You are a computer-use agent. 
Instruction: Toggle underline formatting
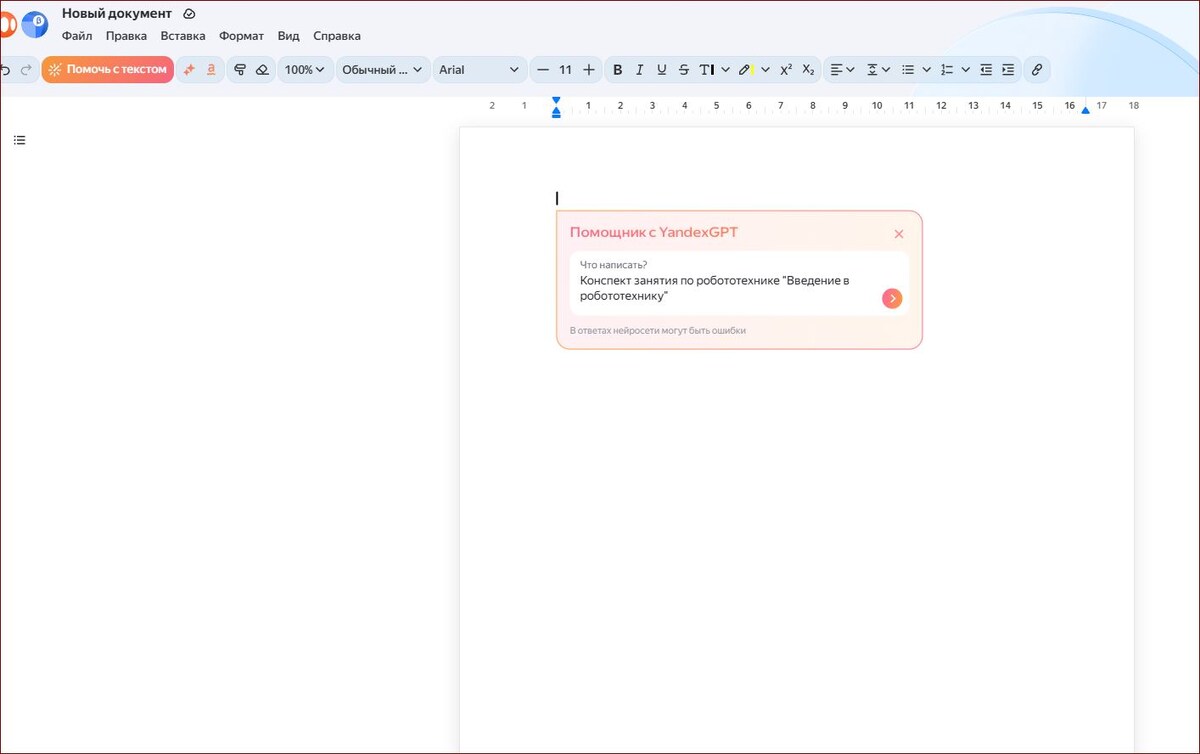point(662,70)
